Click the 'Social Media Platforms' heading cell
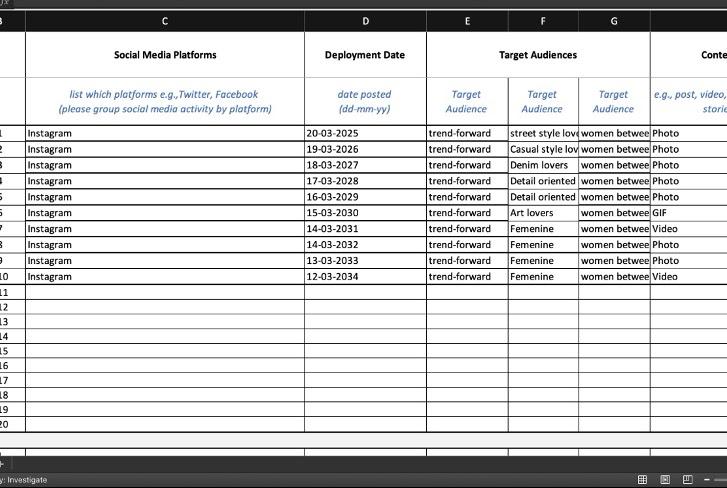The width and height of the screenshot is (727, 488). (165, 55)
